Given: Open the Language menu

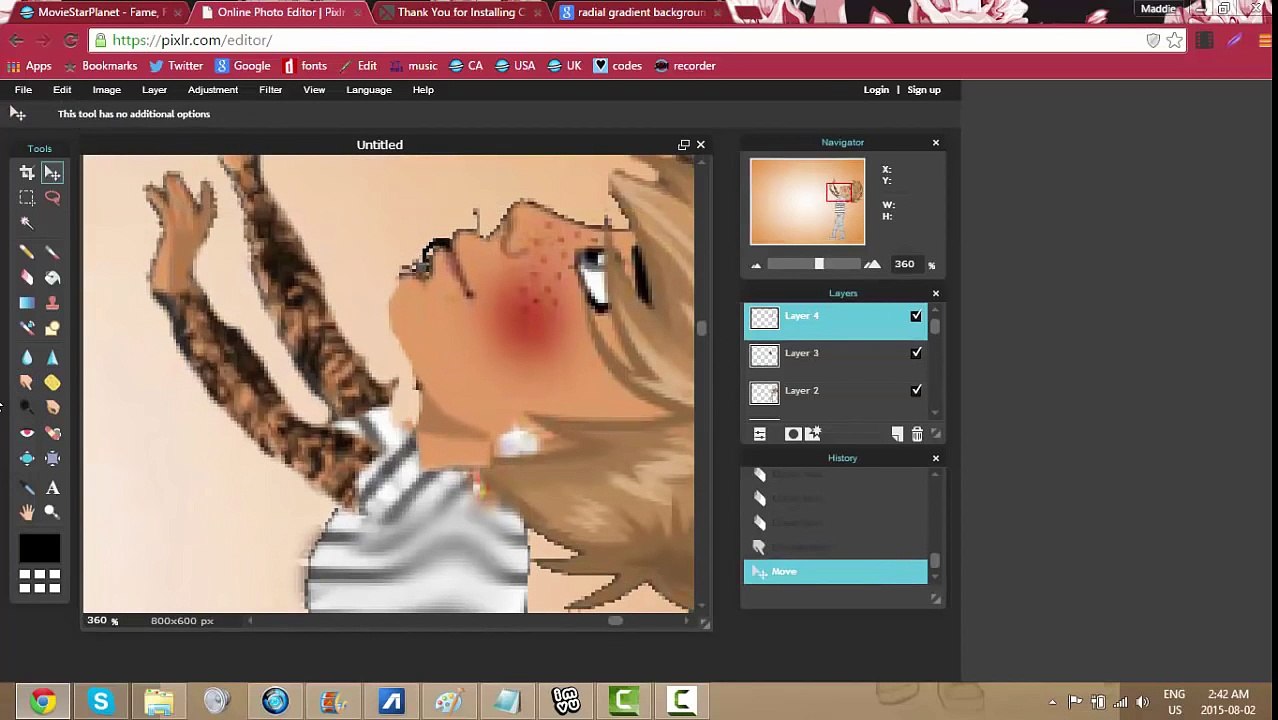Looking at the screenshot, I should (369, 90).
